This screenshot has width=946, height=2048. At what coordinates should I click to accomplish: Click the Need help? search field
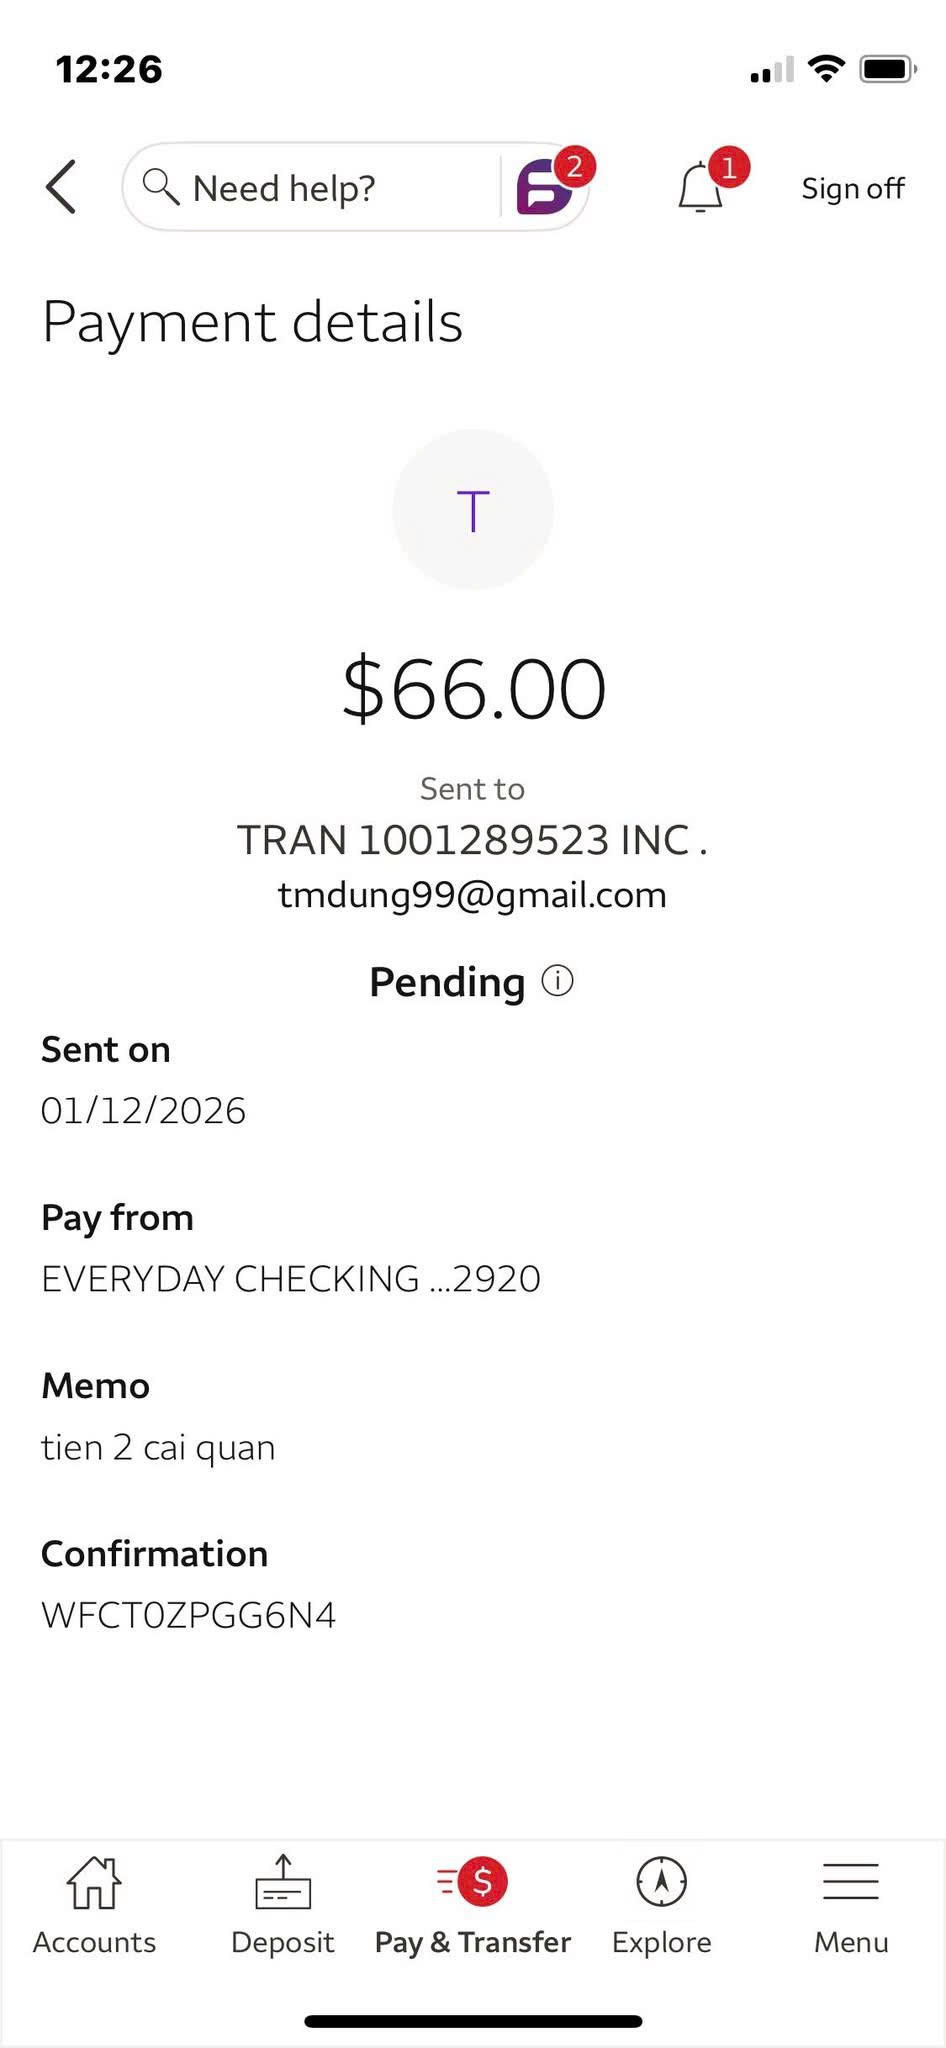click(x=310, y=188)
